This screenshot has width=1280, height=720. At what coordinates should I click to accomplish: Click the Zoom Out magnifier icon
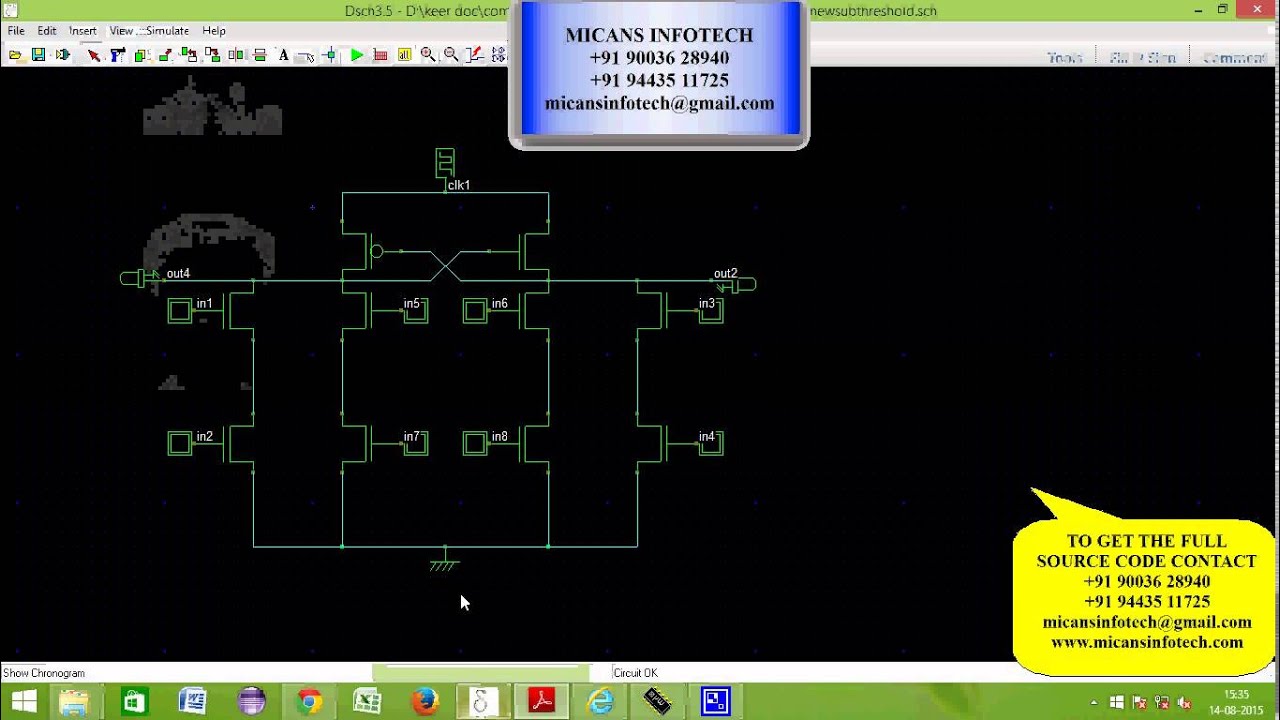[451, 55]
